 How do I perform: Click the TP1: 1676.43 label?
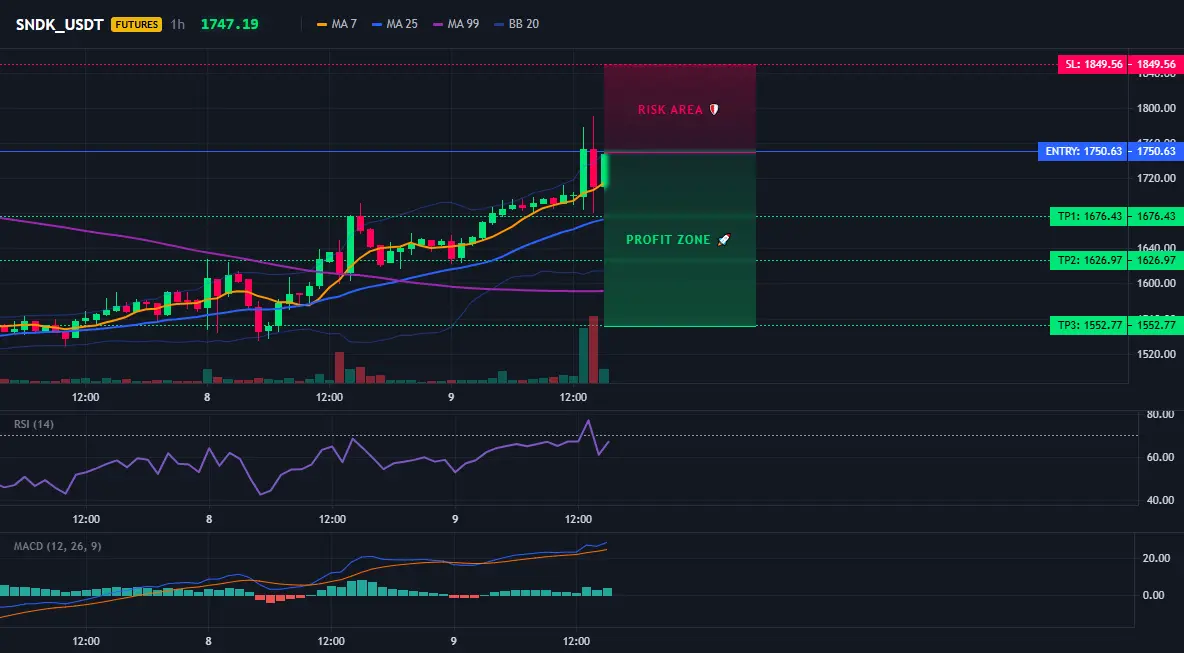[1088, 217]
